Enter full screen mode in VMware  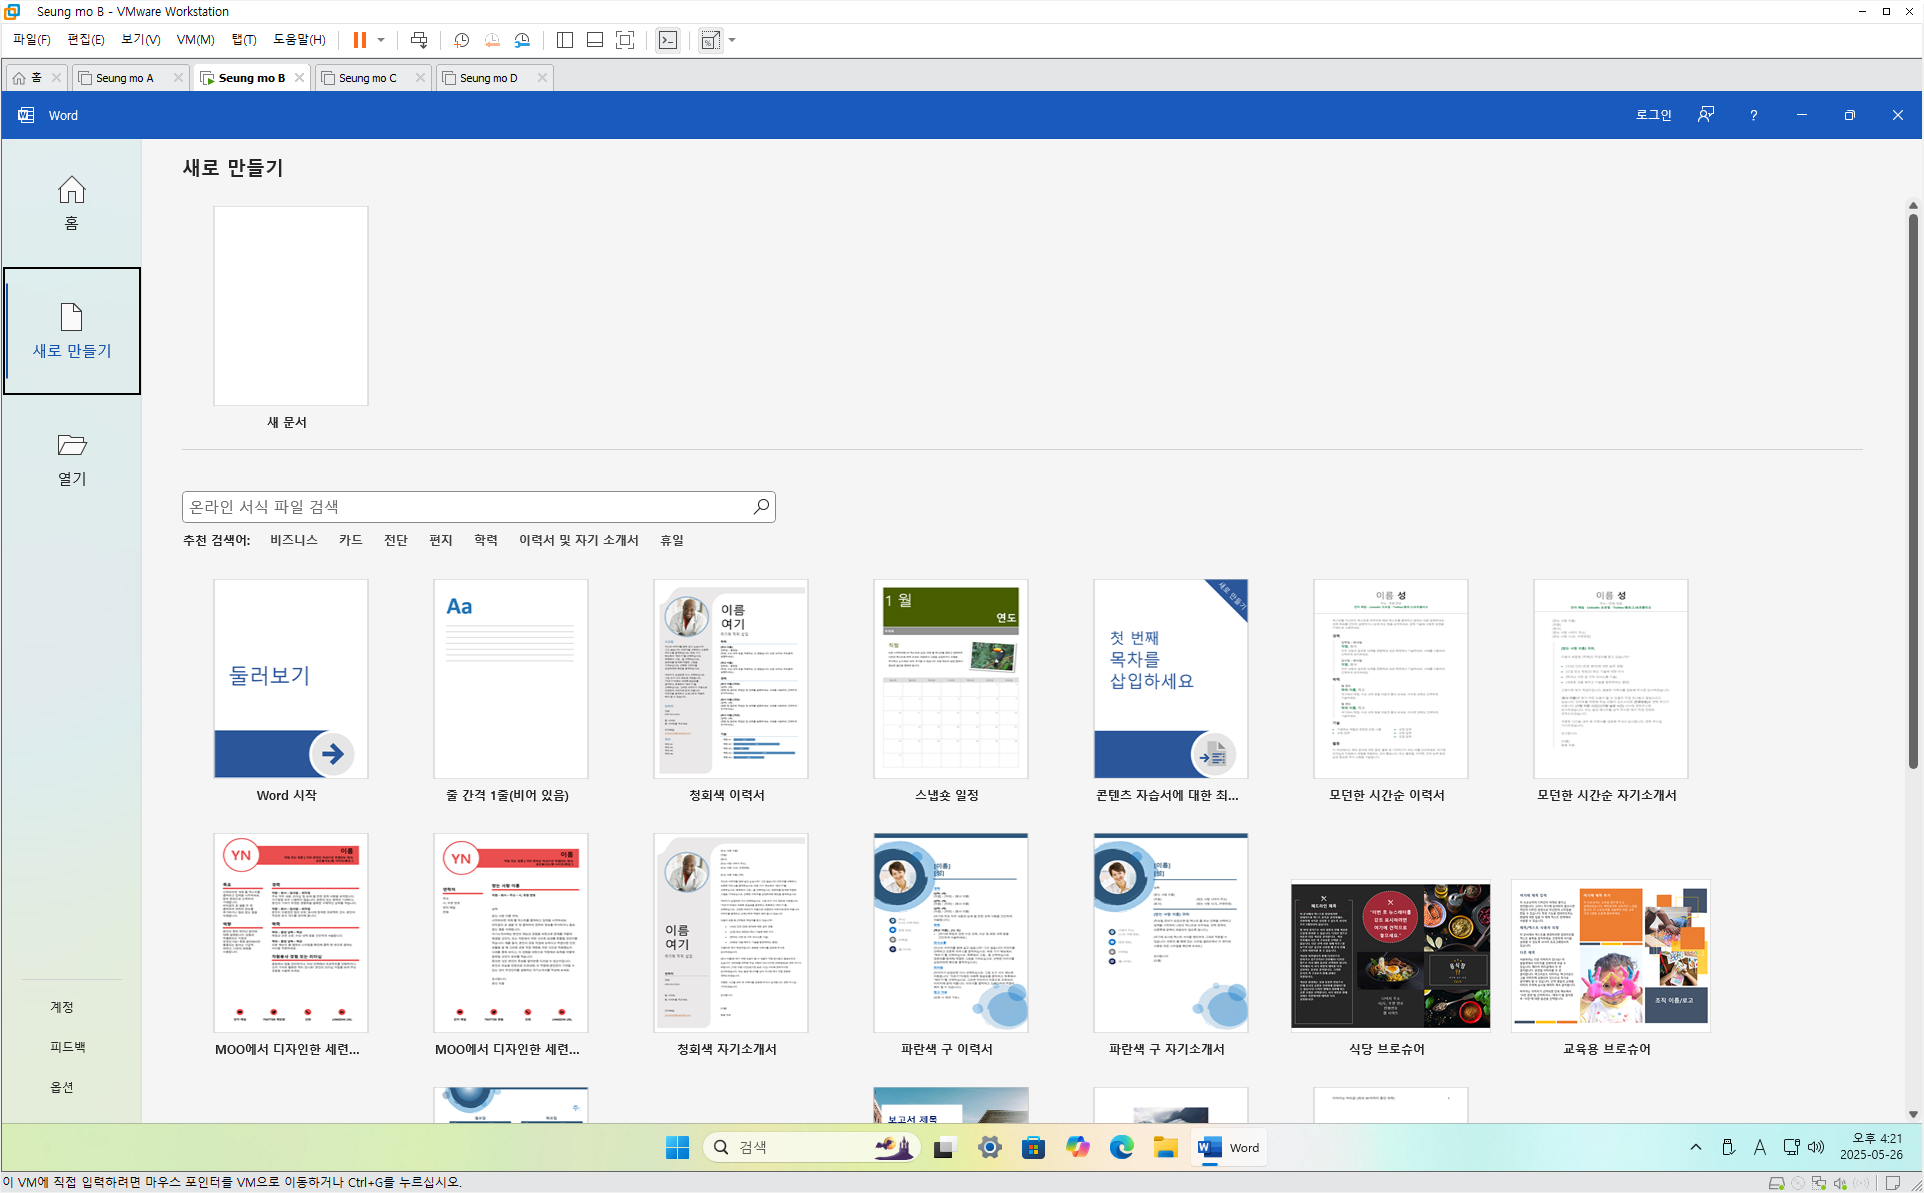tap(625, 40)
